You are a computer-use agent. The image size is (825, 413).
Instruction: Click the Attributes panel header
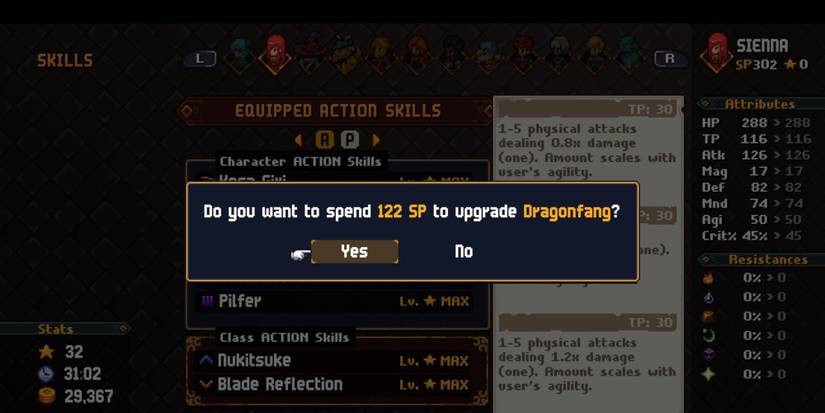760,104
